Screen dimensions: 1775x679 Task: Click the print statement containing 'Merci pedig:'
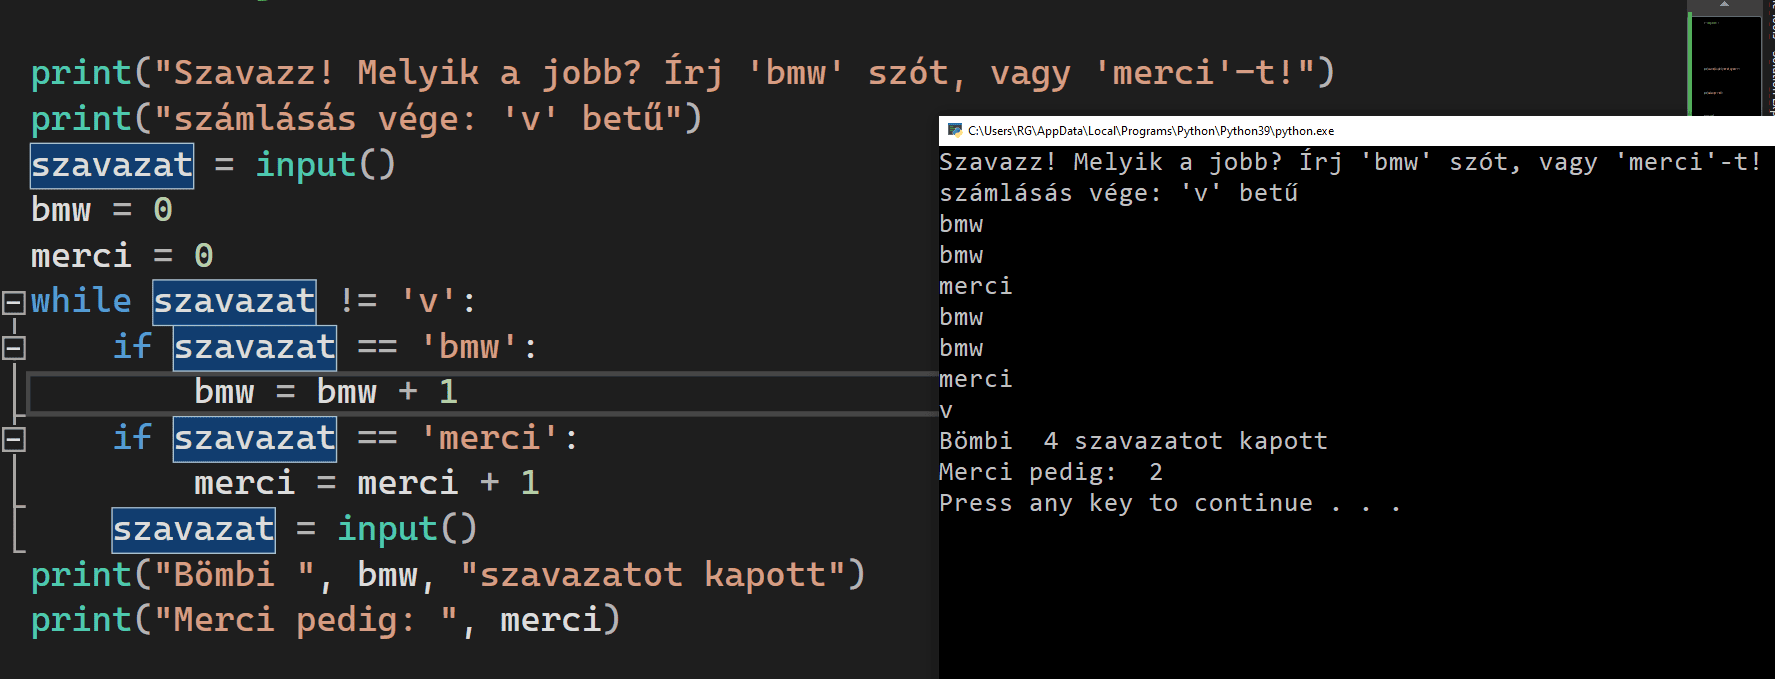(325, 620)
